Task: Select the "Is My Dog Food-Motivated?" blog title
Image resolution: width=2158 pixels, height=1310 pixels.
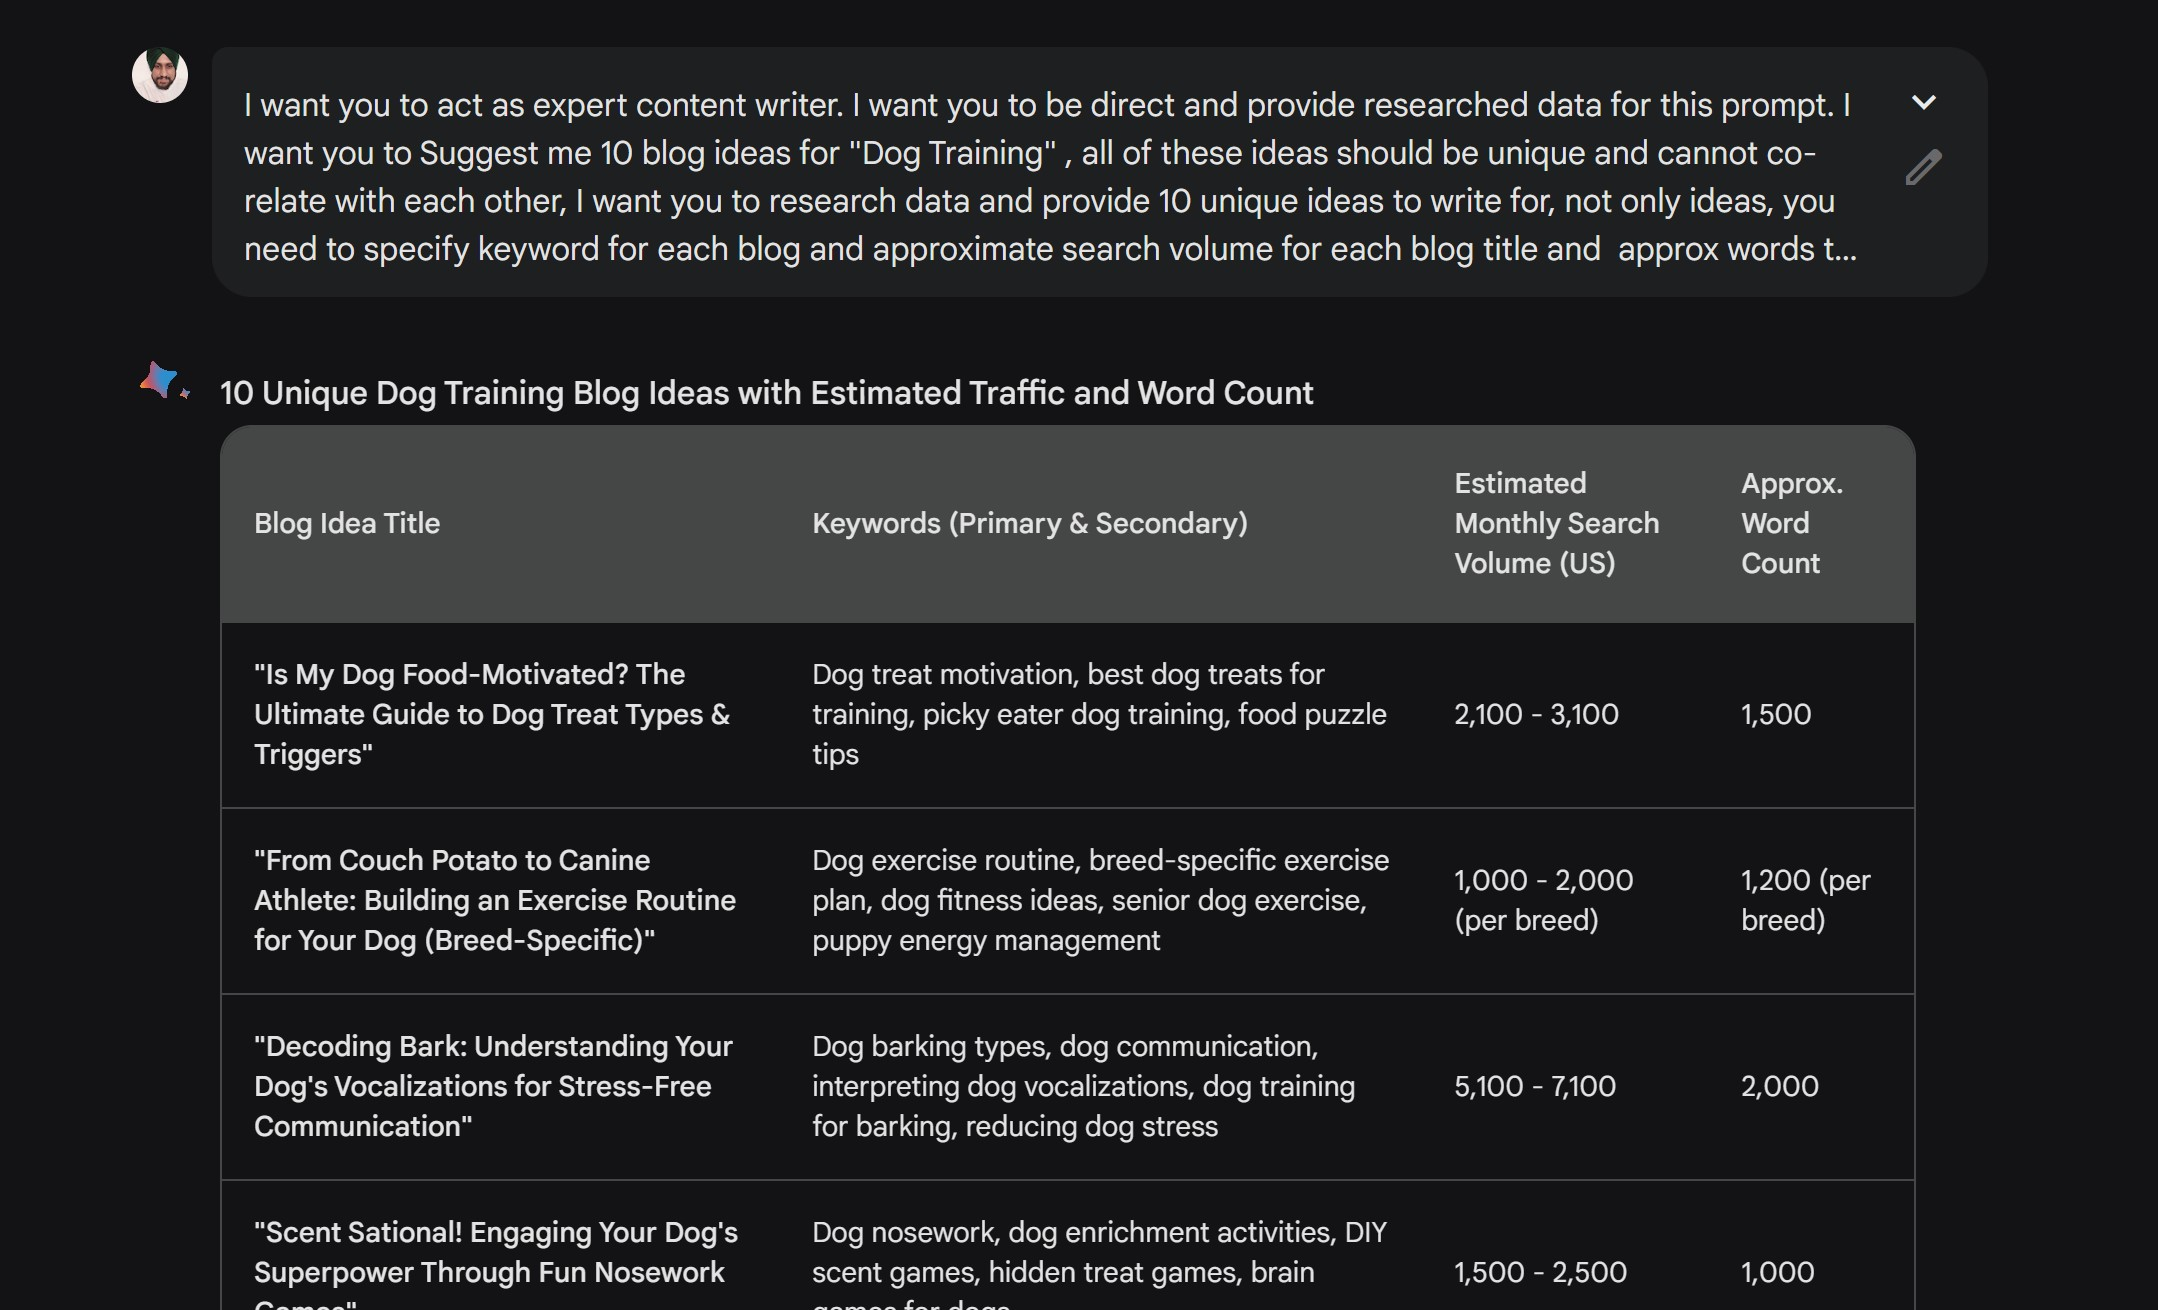Action: [492, 714]
